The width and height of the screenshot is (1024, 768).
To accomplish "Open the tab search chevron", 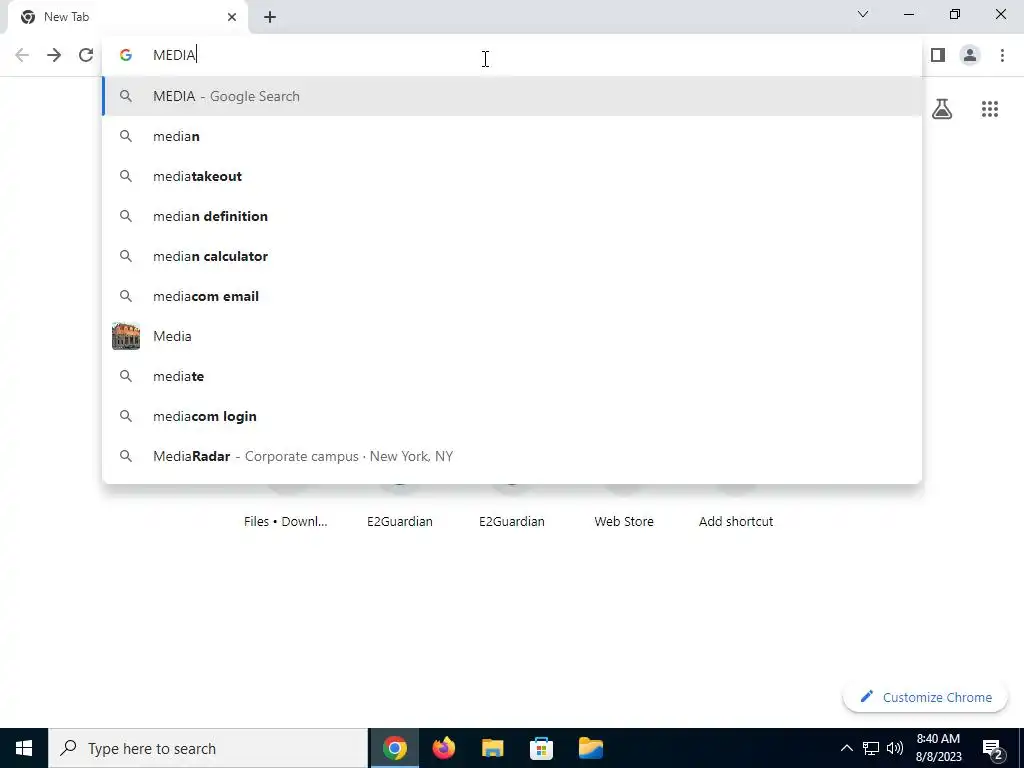I will click(863, 14).
